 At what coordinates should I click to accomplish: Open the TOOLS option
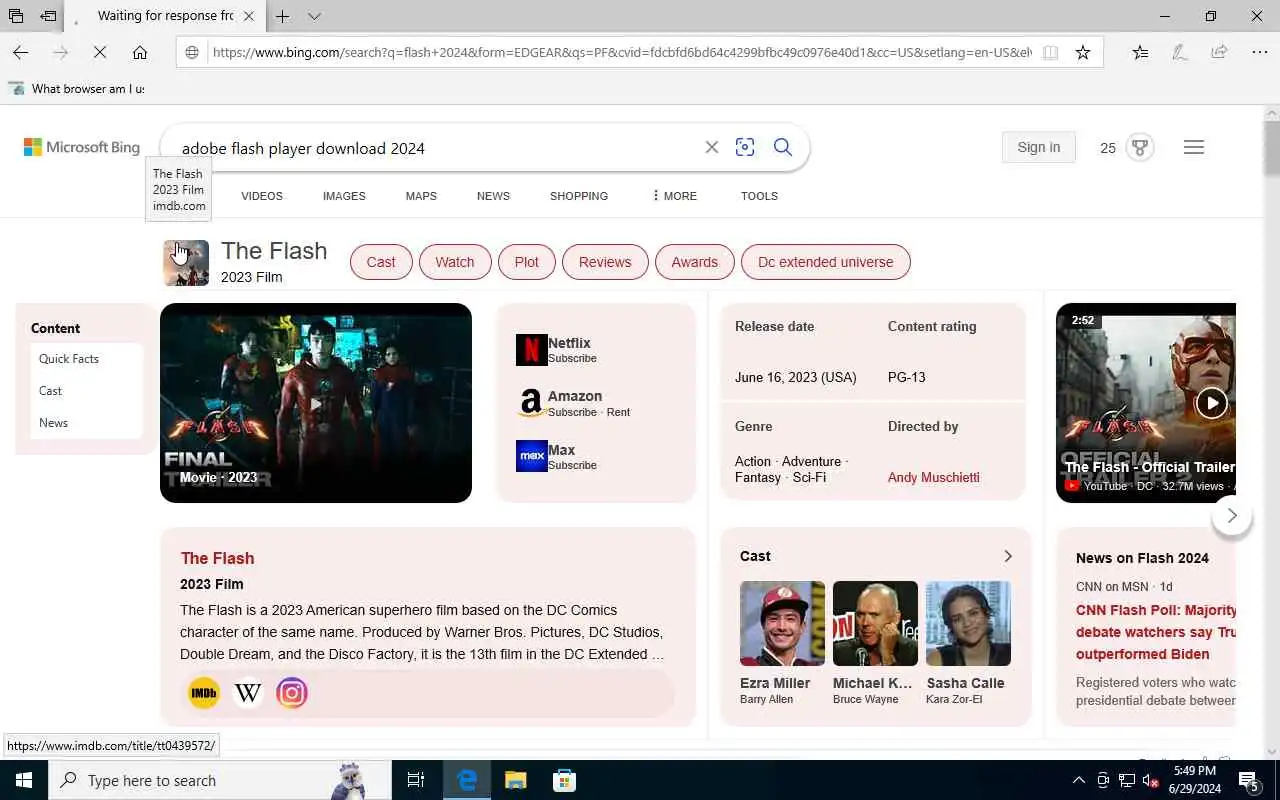759,196
